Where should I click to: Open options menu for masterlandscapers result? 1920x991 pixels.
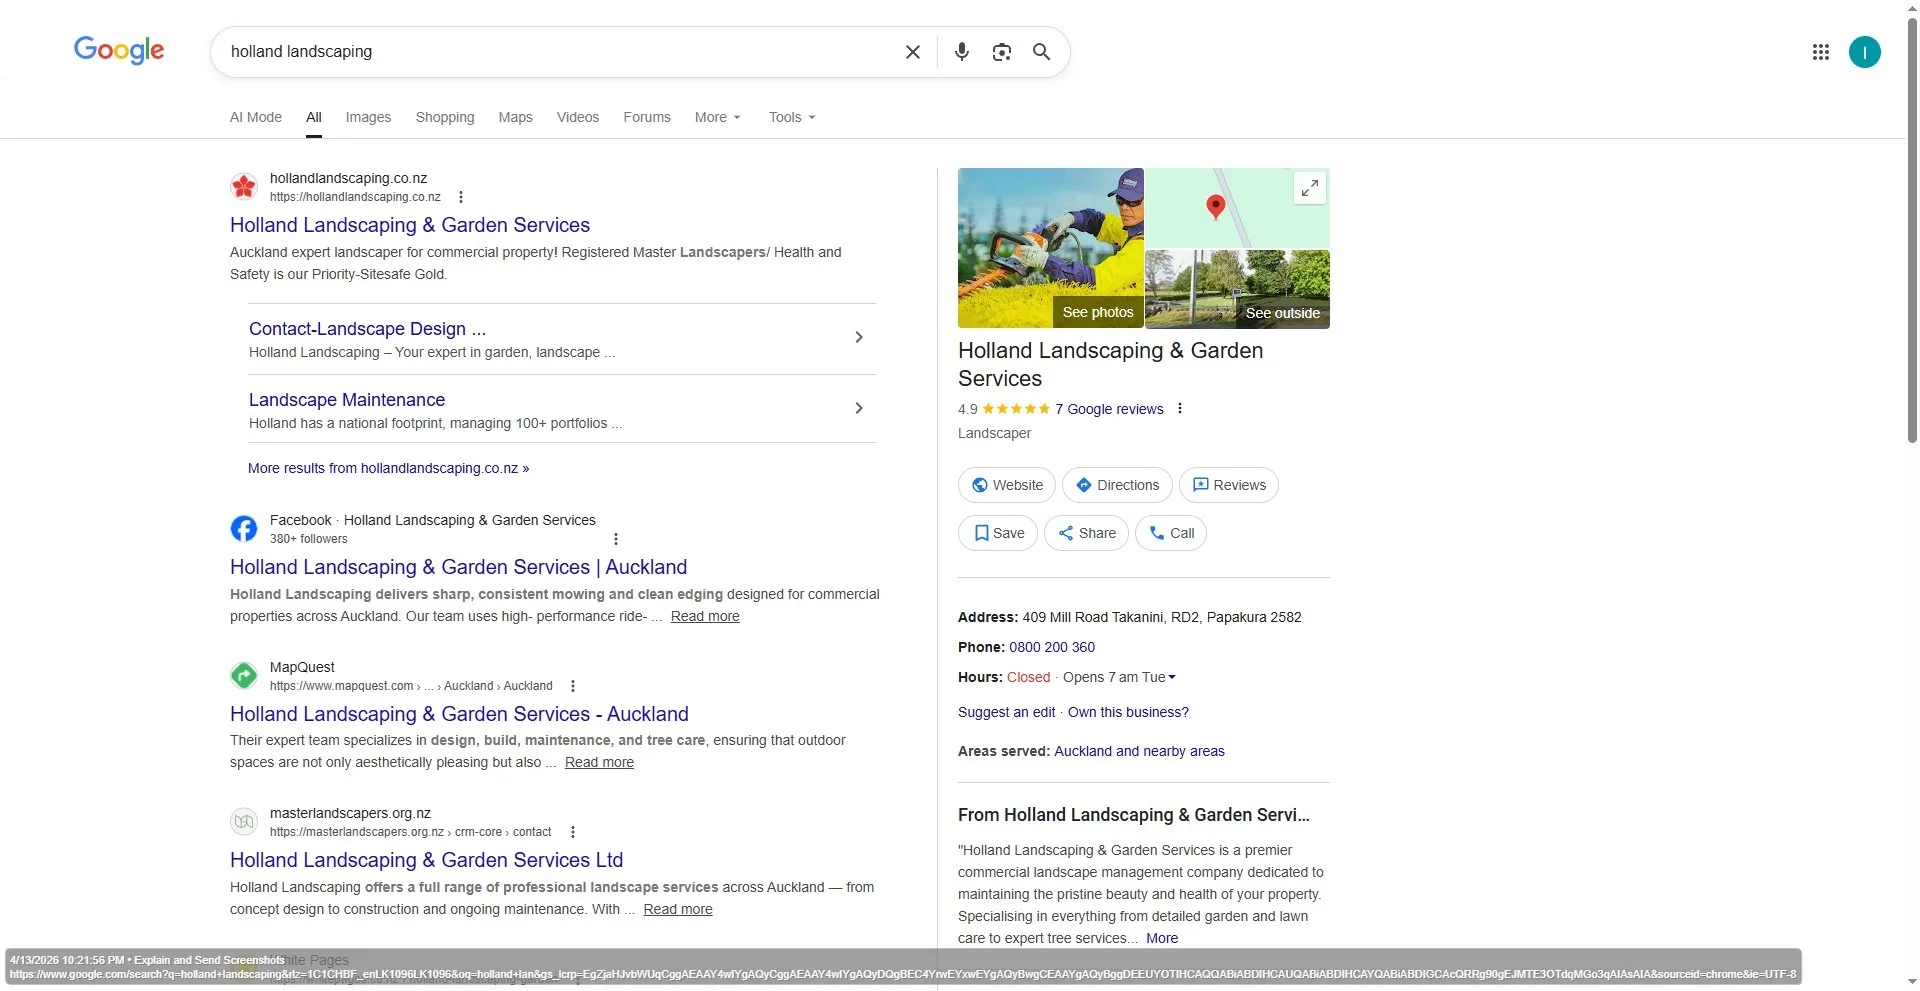(573, 832)
